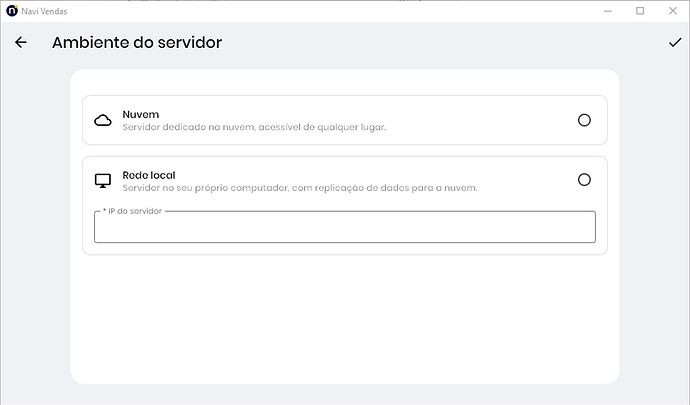
Task: Select the Nuvem radio button
Action: click(x=584, y=120)
